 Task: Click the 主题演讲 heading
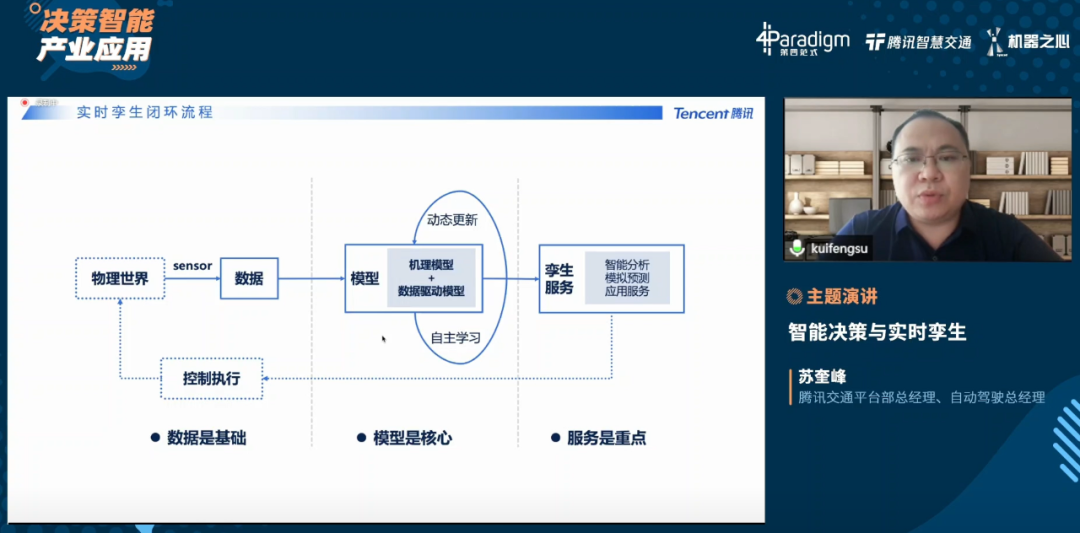tap(842, 297)
